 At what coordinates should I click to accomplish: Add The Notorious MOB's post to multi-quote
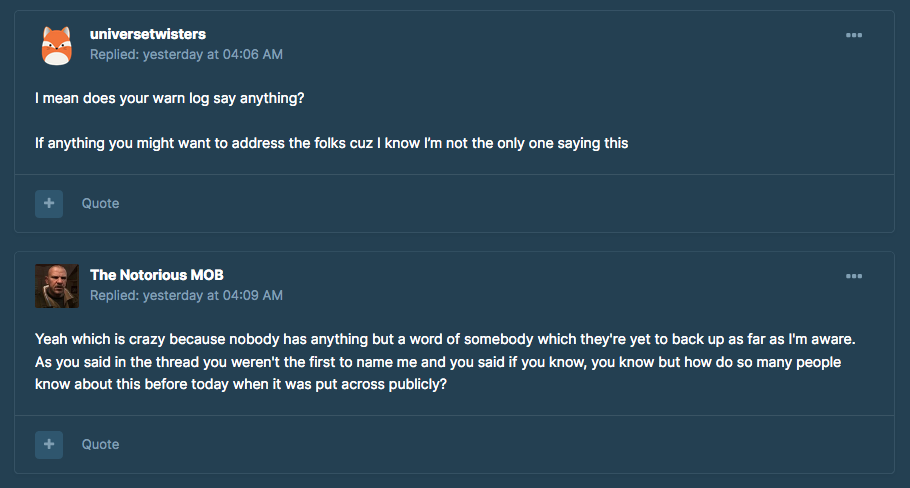[x=49, y=444]
